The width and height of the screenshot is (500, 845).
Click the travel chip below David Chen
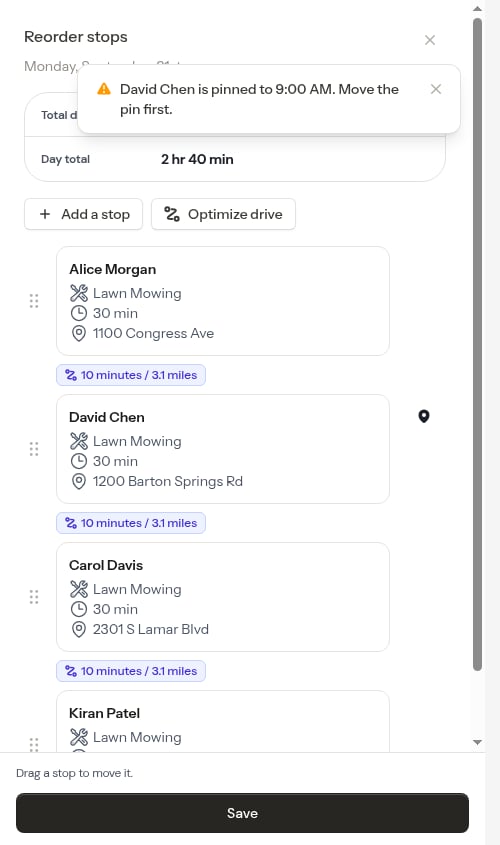[131, 523]
